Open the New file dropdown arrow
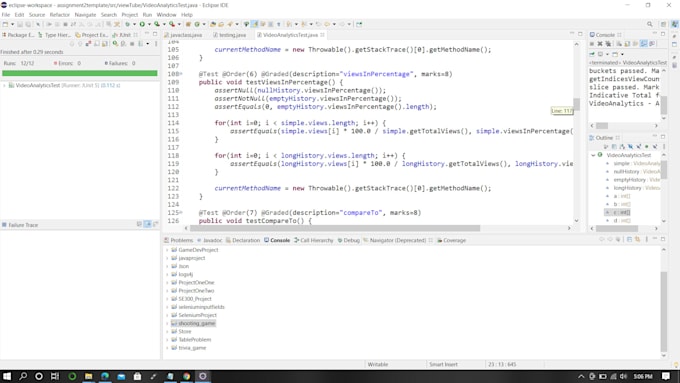The width and height of the screenshot is (680, 383). pos(12,24)
